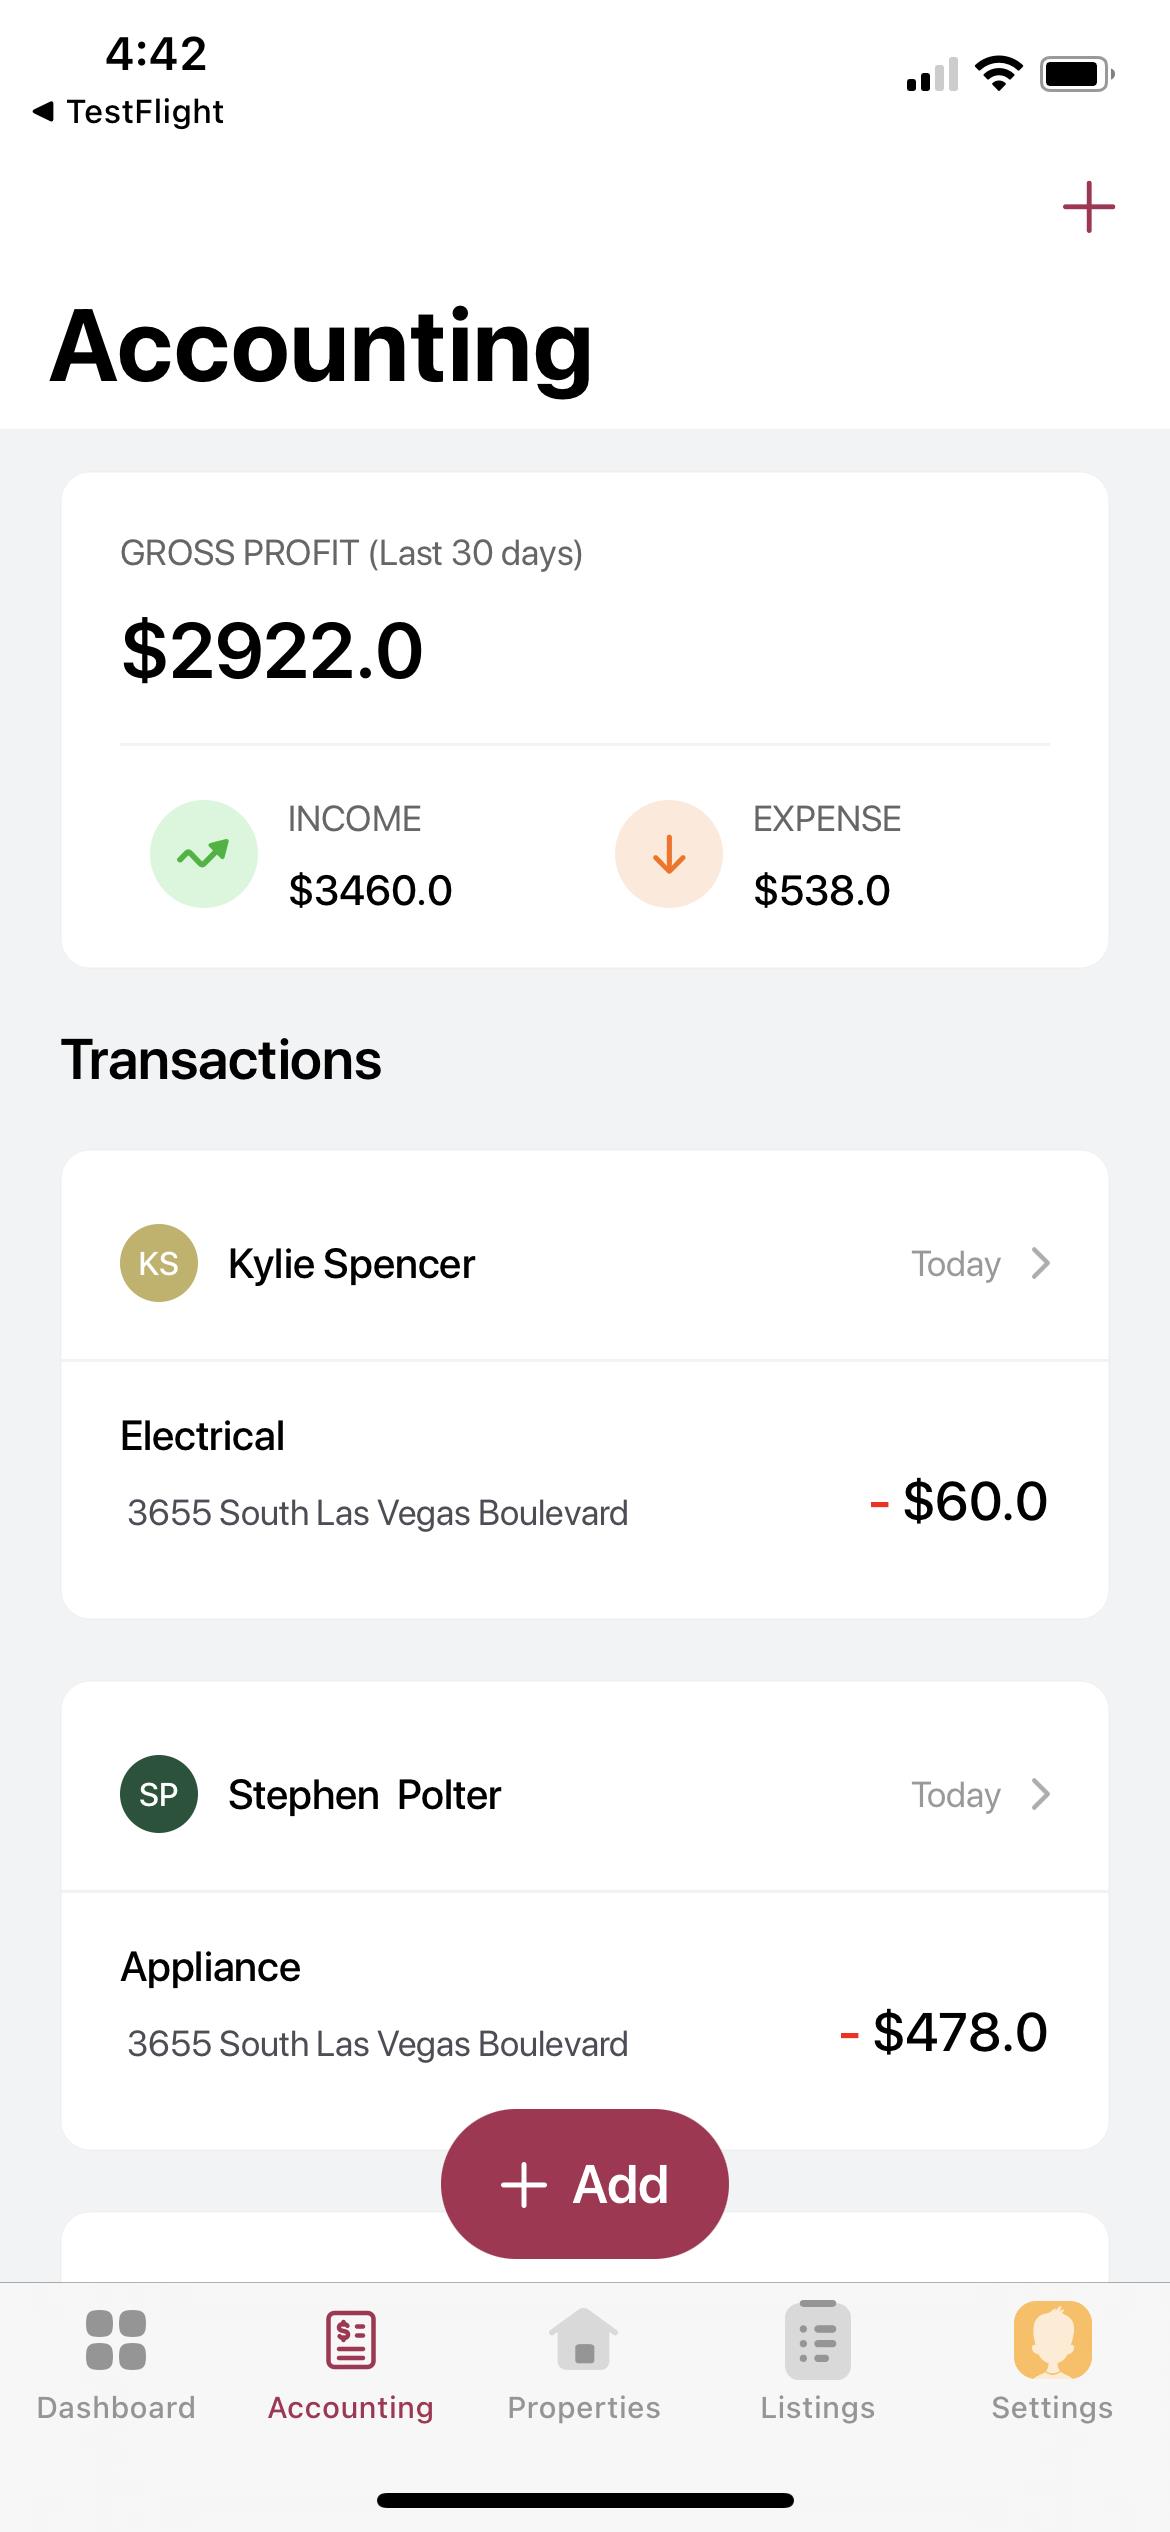Tap the orange expense arrow icon
Viewport: 1170px width, 2532px height.
click(x=668, y=854)
